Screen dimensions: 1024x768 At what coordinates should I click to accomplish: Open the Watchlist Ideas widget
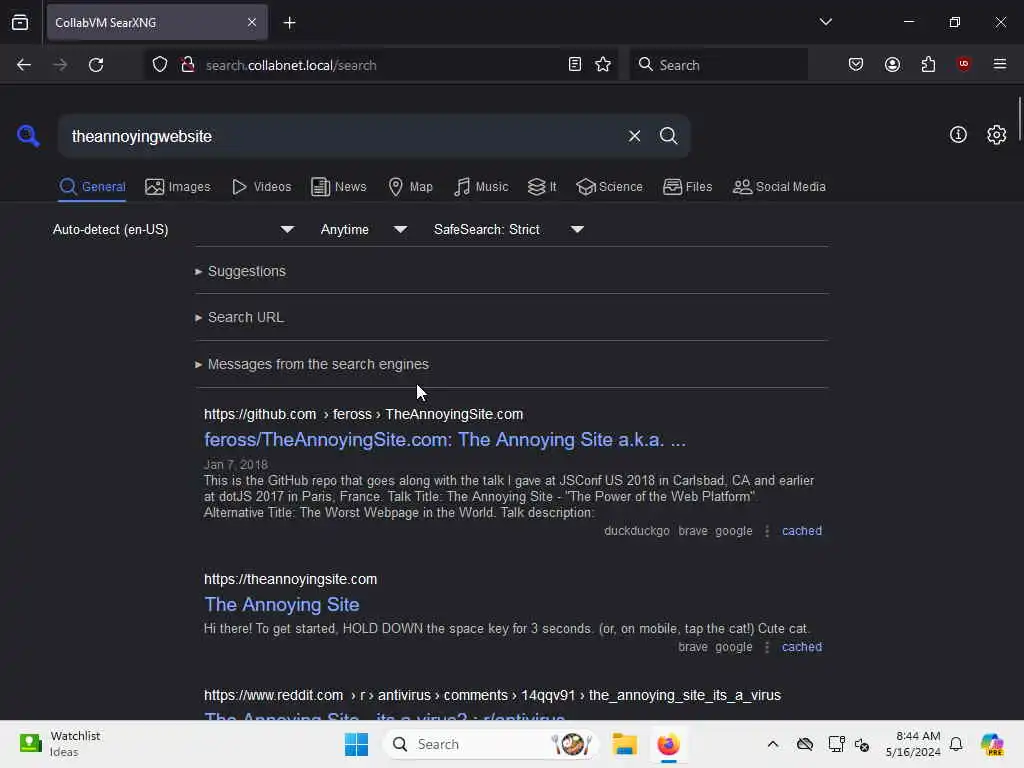click(60, 744)
